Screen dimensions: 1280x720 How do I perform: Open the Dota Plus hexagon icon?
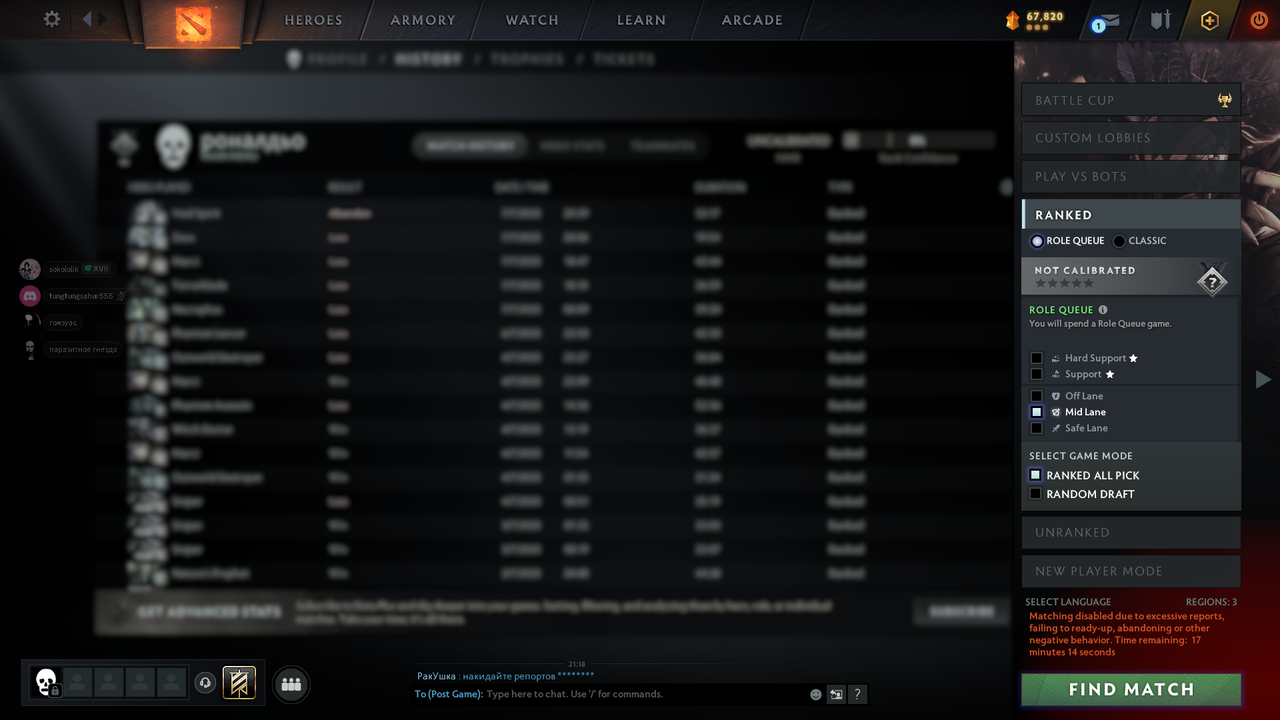pyautogui.click(x=1210, y=20)
